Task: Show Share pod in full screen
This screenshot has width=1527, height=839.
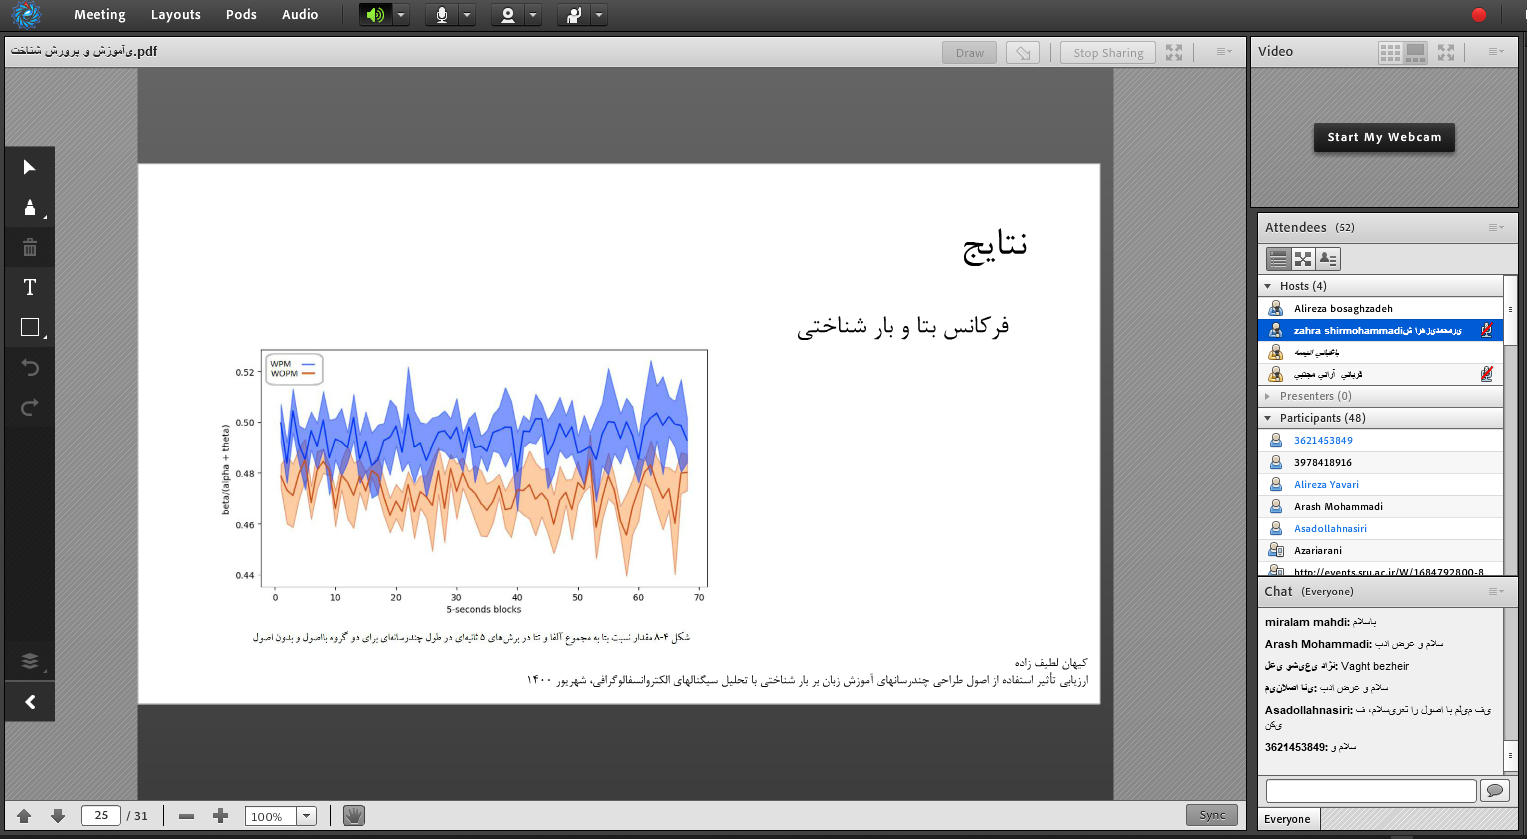Action: [1174, 52]
